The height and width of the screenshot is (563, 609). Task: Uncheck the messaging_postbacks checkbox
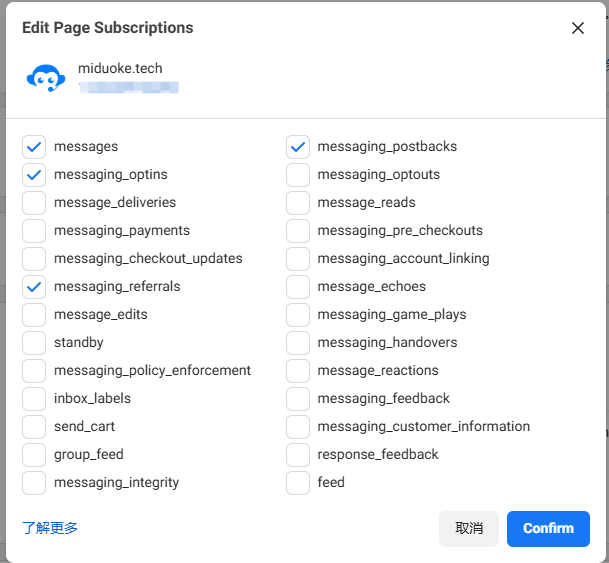pos(298,147)
